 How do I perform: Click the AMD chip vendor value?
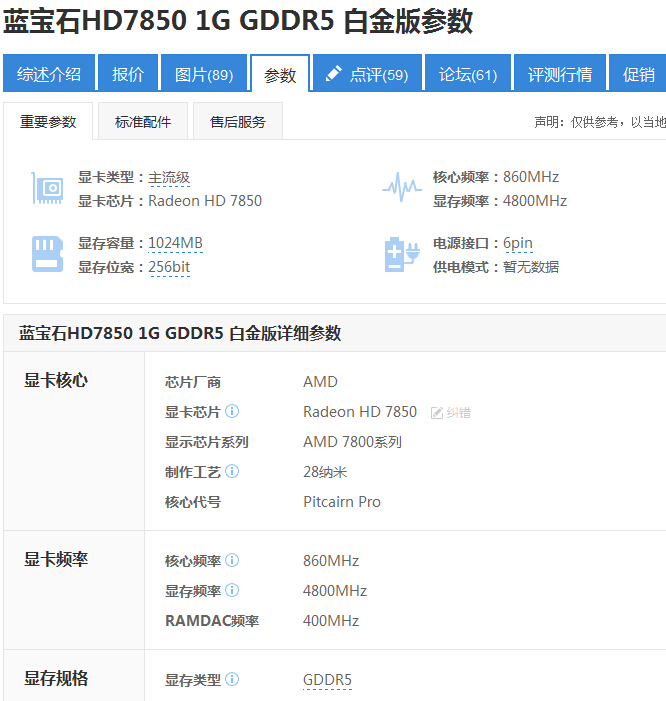tap(320, 382)
